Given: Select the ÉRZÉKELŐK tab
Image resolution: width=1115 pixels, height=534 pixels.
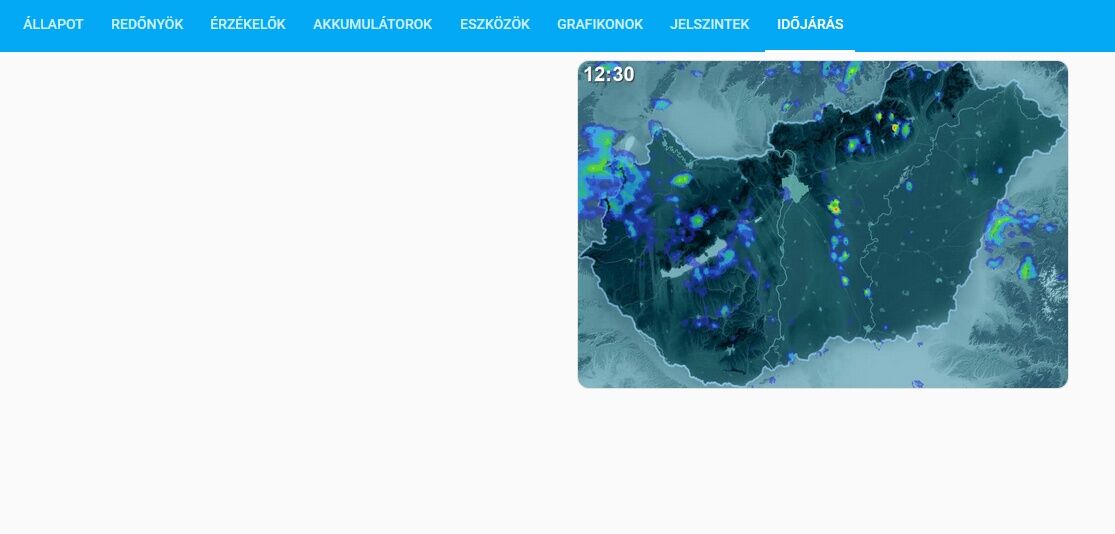Looking at the screenshot, I should [x=248, y=25].
